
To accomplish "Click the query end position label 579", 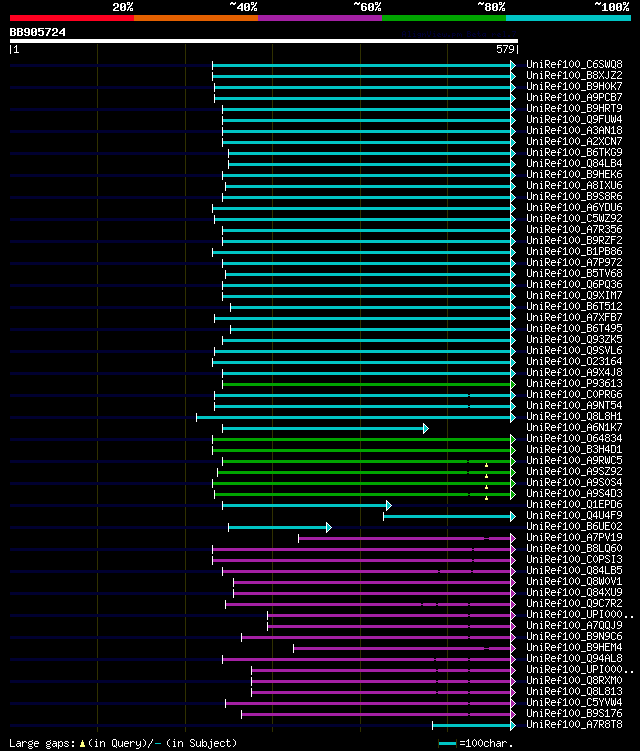I will 505,49.
